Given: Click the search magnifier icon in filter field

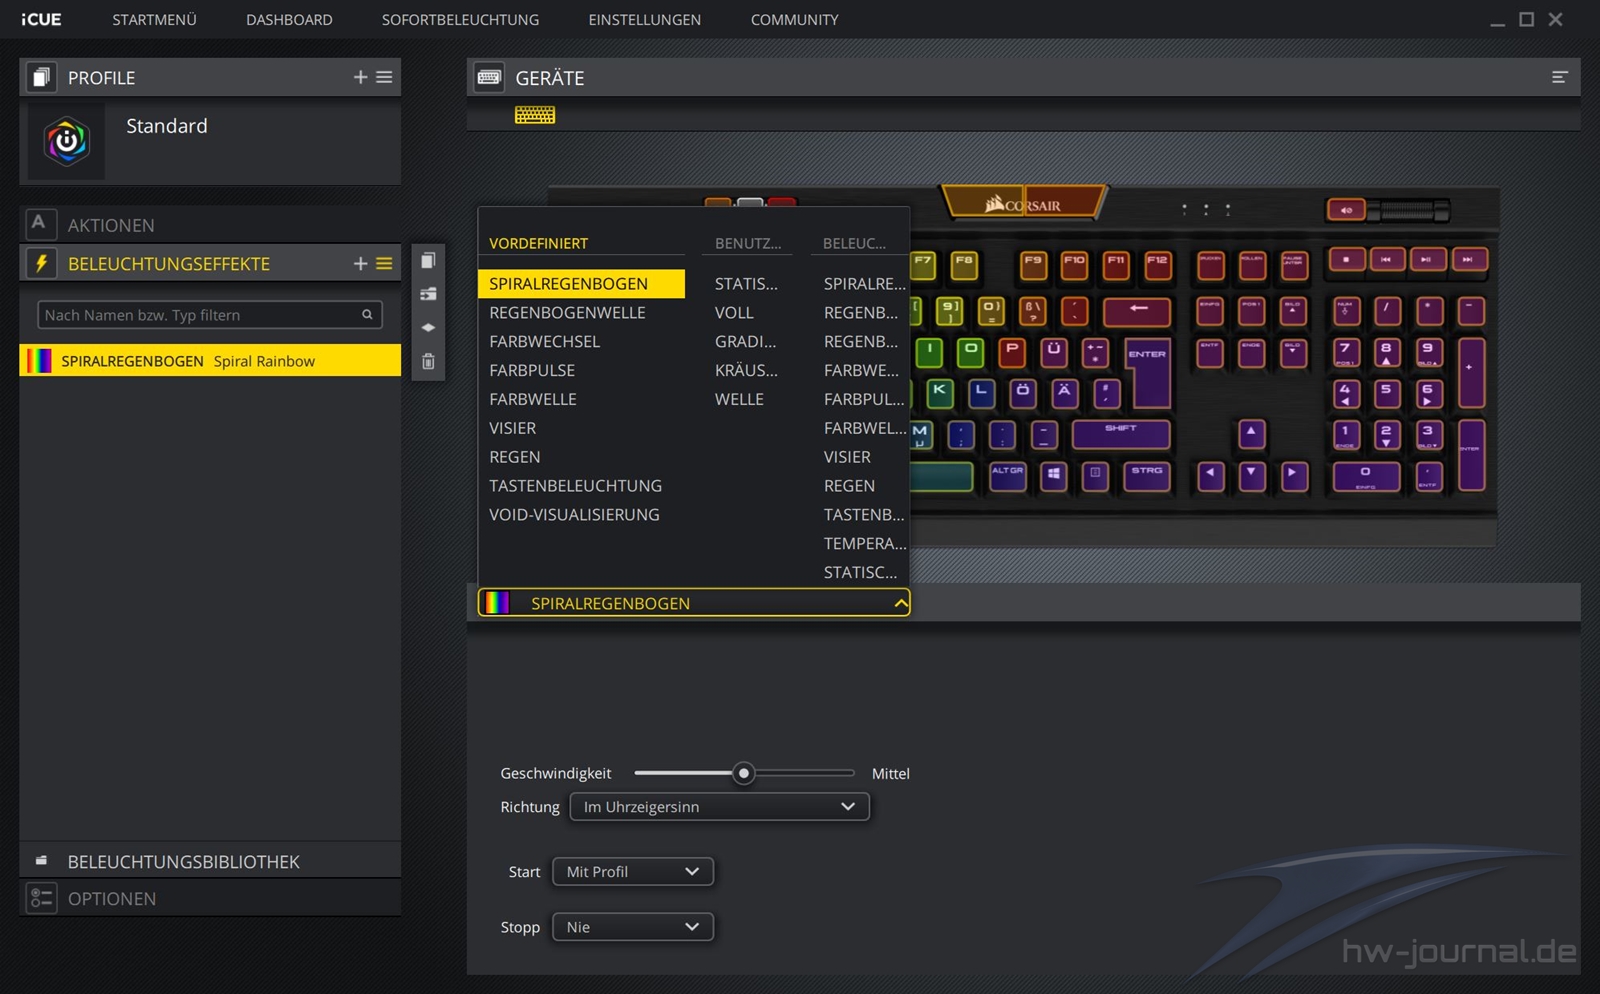Looking at the screenshot, I should pyautogui.click(x=367, y=315).
